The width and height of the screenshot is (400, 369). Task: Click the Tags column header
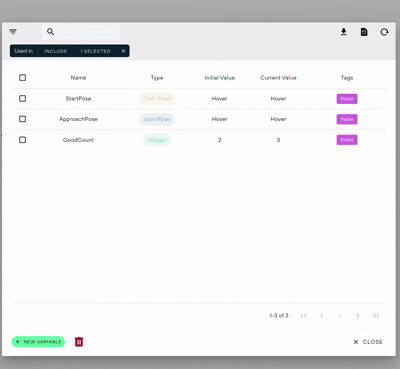coord(347,78)
